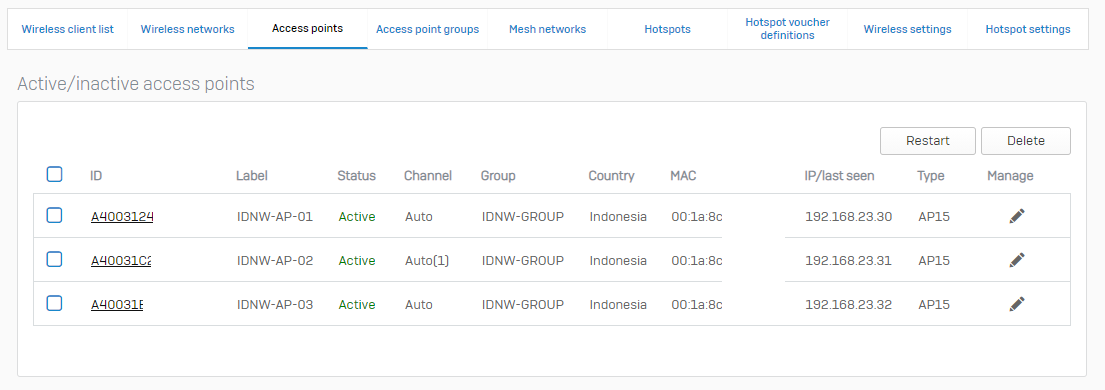Viewport: 1105px width, 390px height.
Task: Switch to the Wireless networks tab
Action: coord(187,29)
